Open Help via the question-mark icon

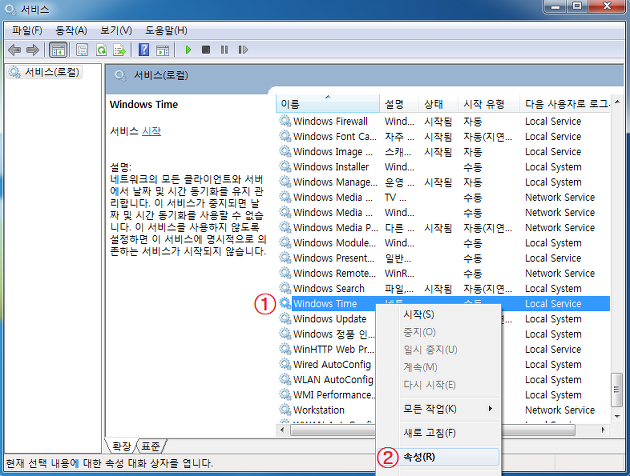(x=143, y=50)
